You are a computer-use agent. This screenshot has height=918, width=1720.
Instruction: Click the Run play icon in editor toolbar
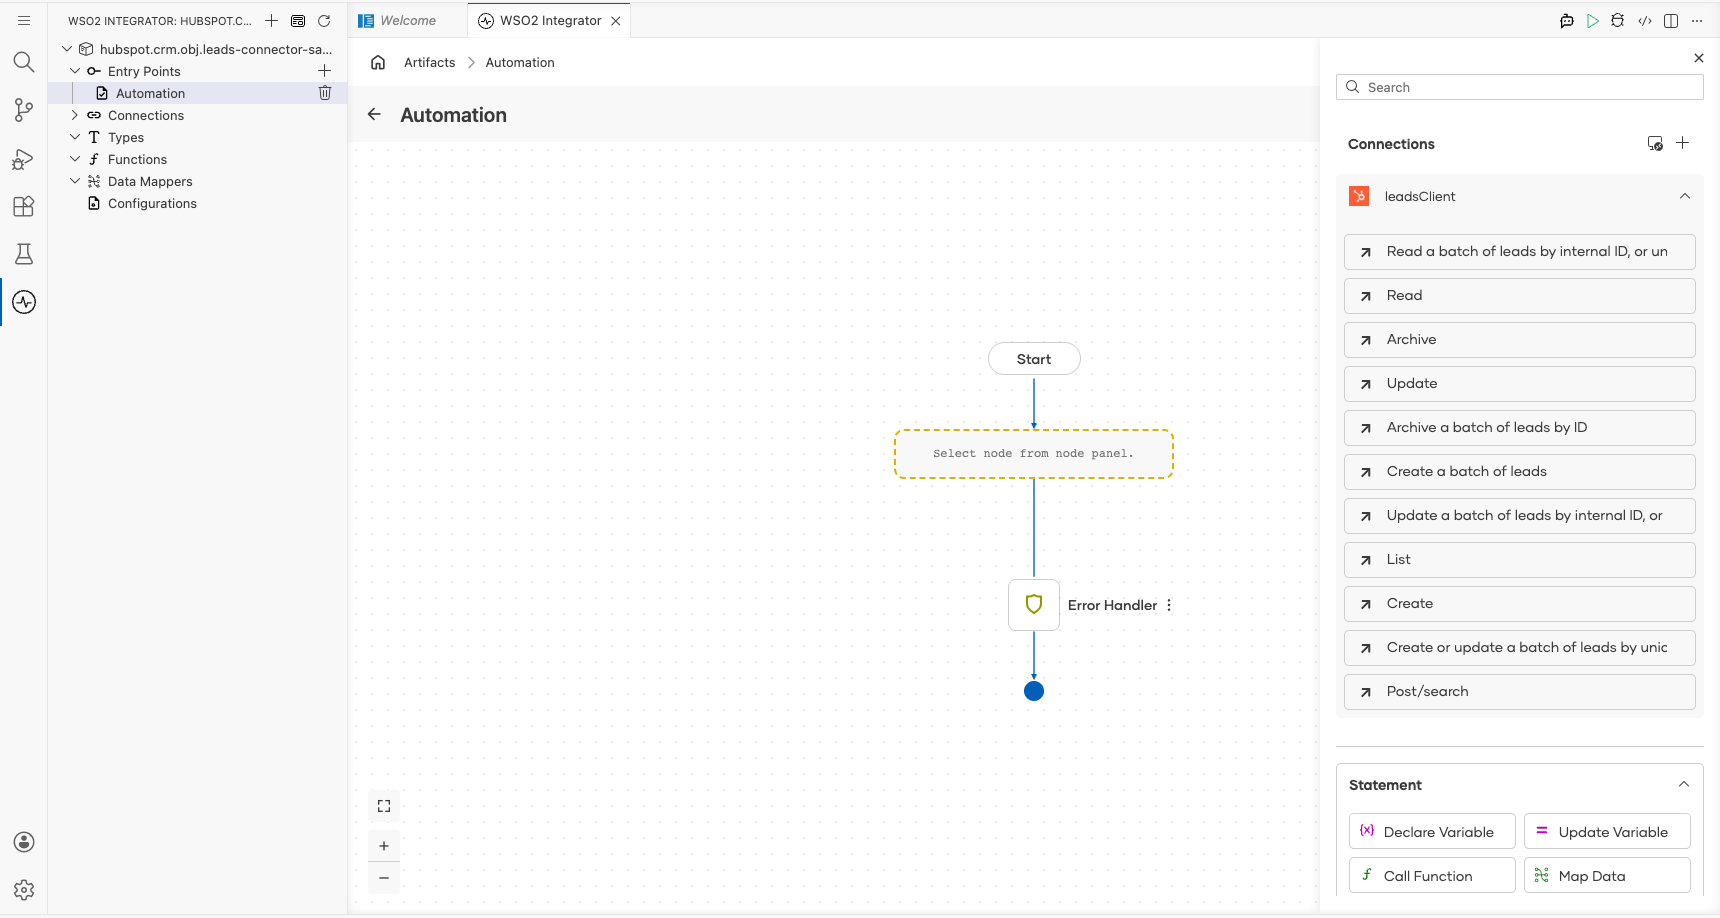tap(1593, 20)
